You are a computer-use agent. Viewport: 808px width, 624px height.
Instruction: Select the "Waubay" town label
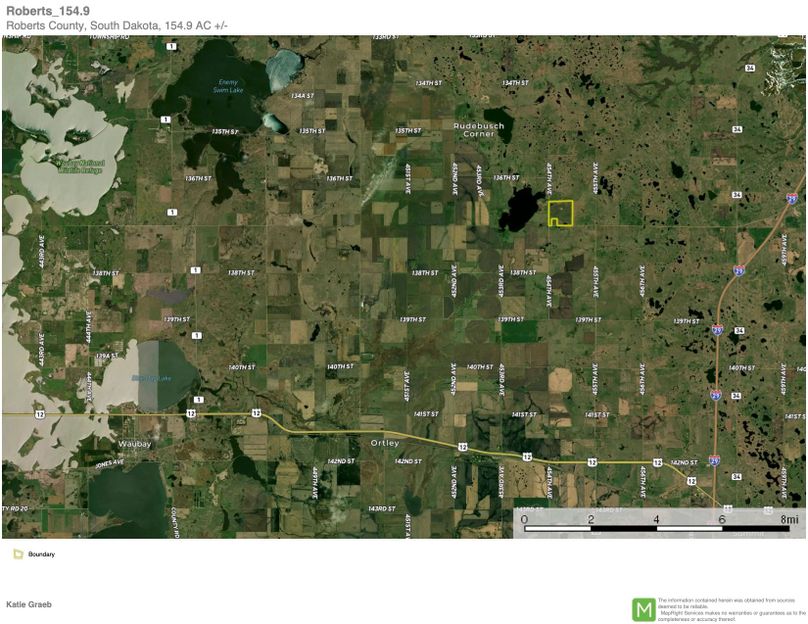click(134, 444)
